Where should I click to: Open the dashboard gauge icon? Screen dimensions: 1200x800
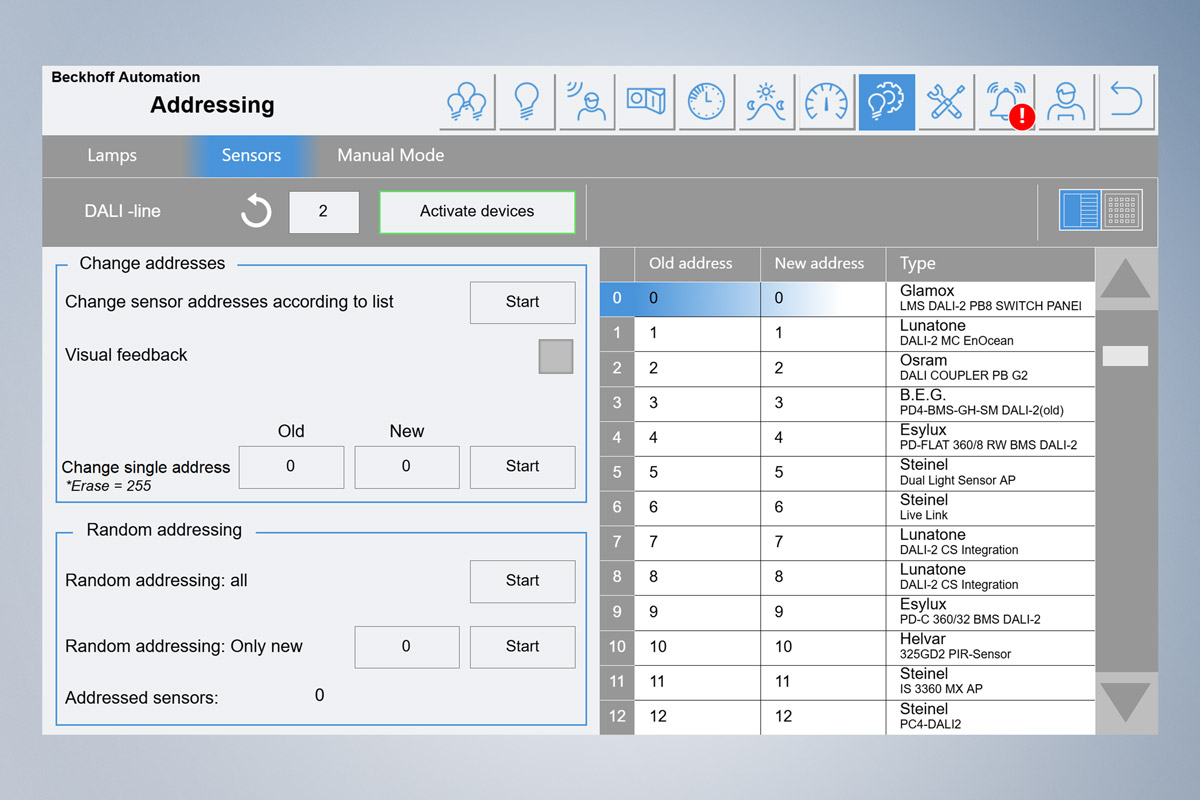click(826, 101)
